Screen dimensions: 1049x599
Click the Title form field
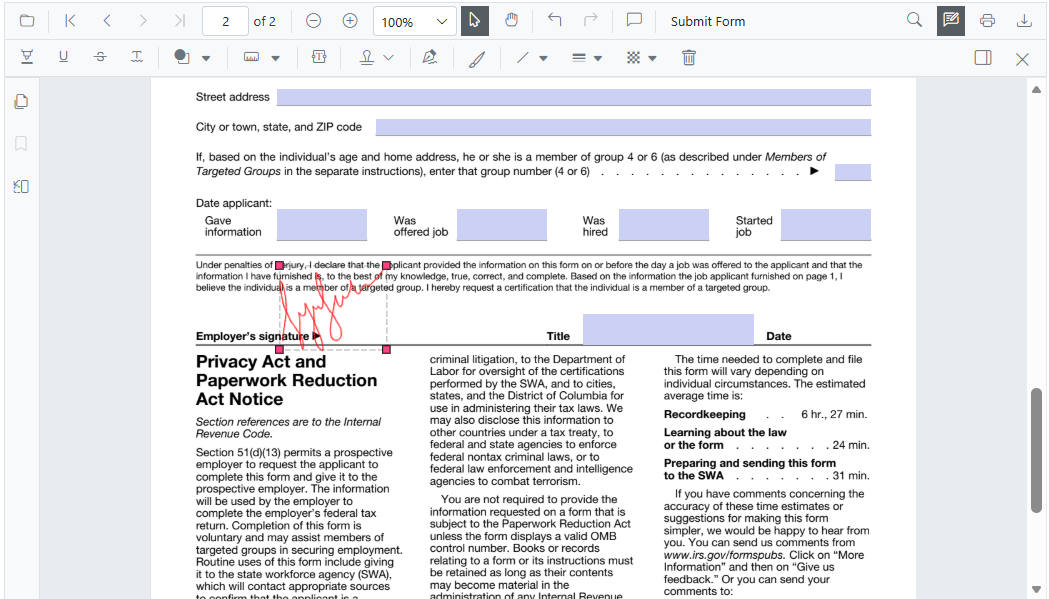point(668,329)
